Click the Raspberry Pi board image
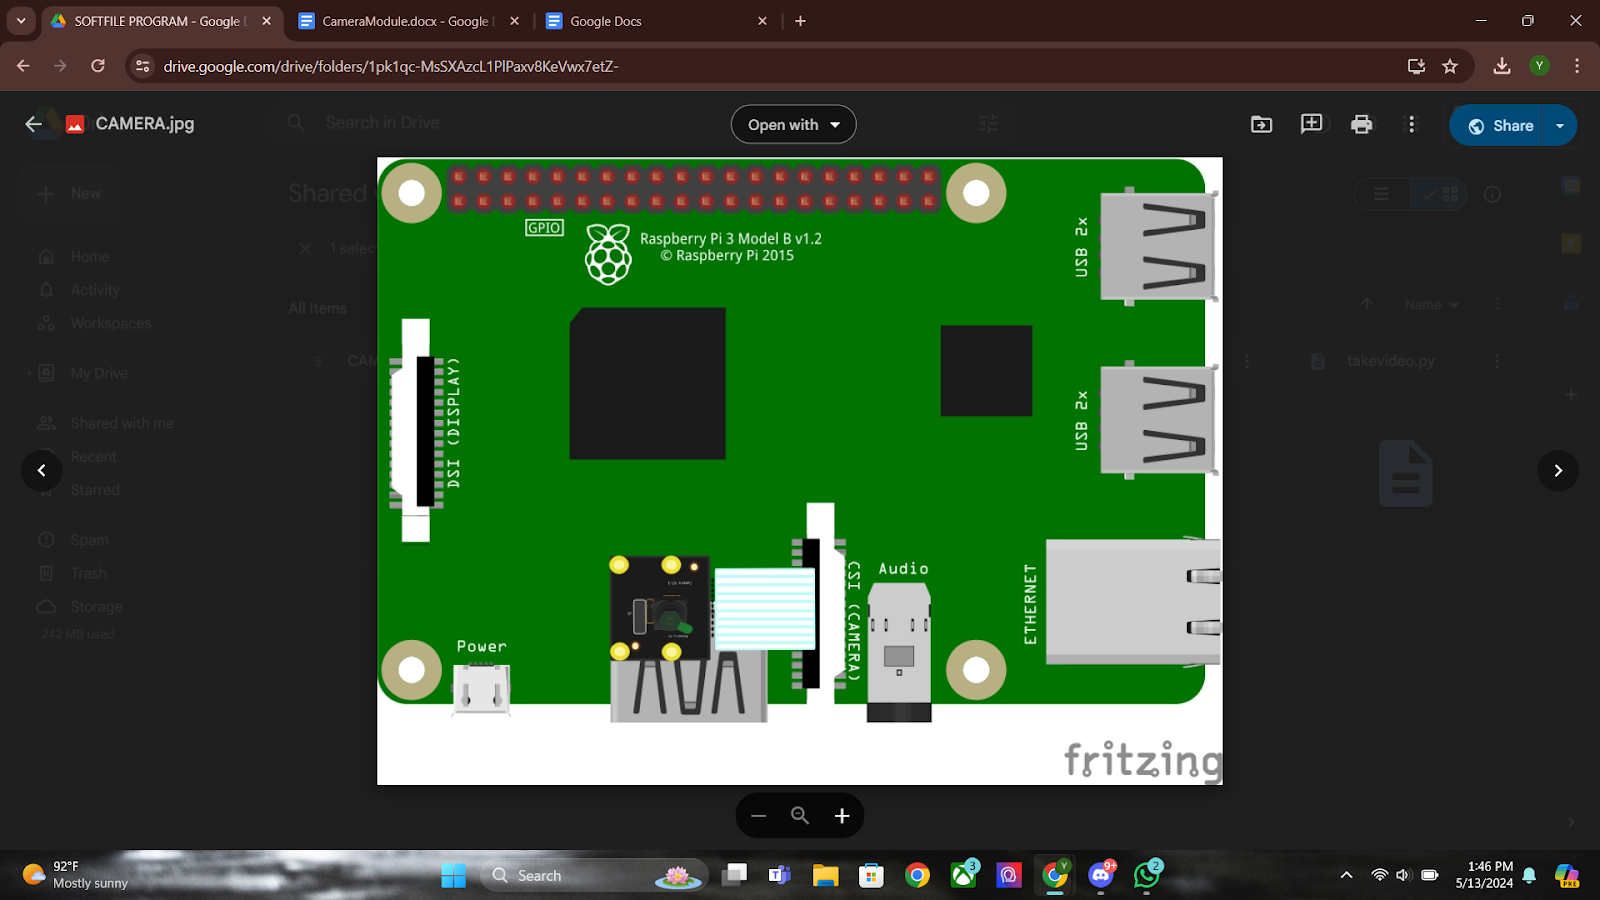The height and width of the screenshot is (900, 1600). [799, 471]
